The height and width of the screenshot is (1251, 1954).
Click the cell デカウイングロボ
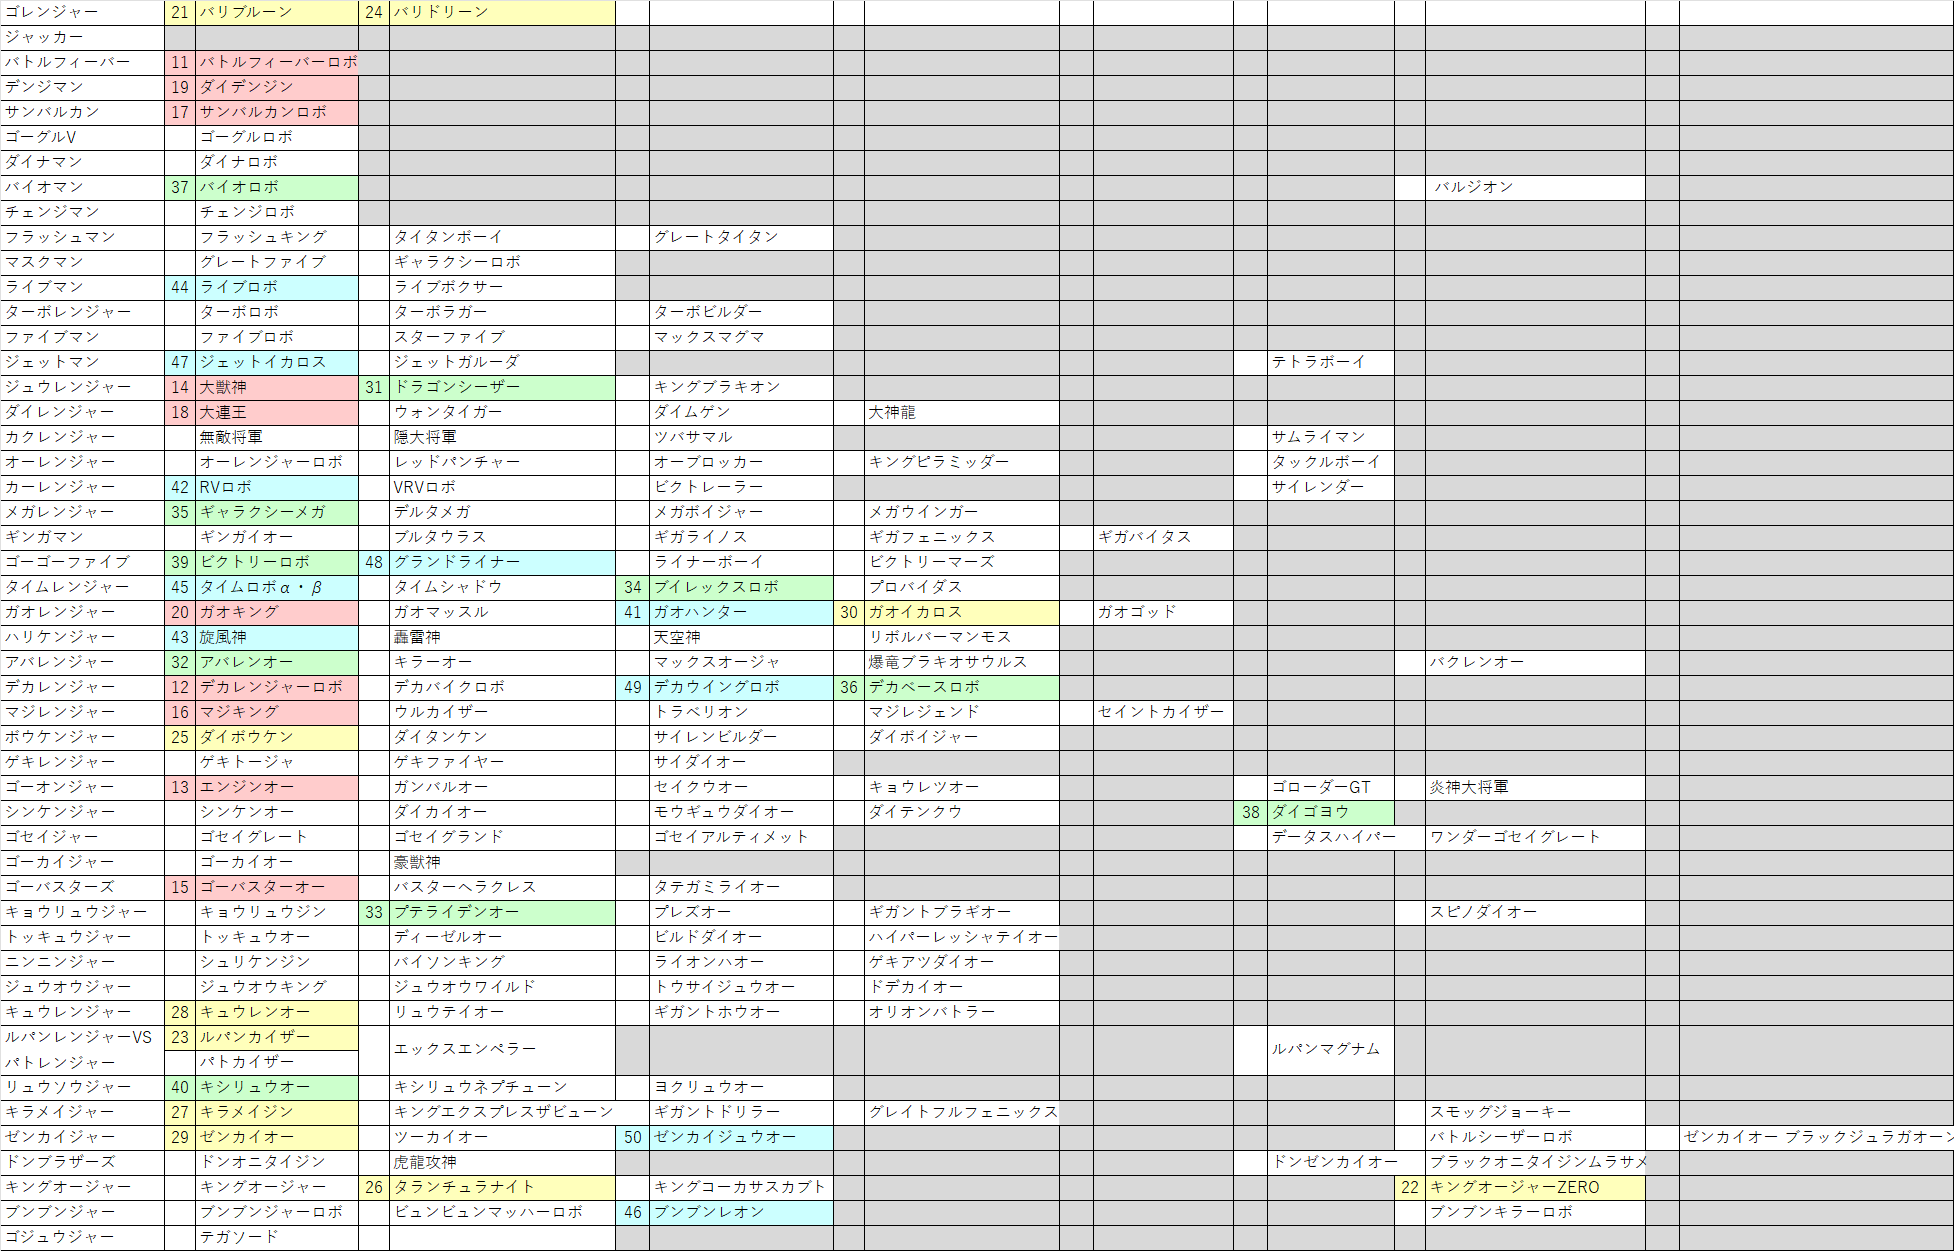pos(741,687)
